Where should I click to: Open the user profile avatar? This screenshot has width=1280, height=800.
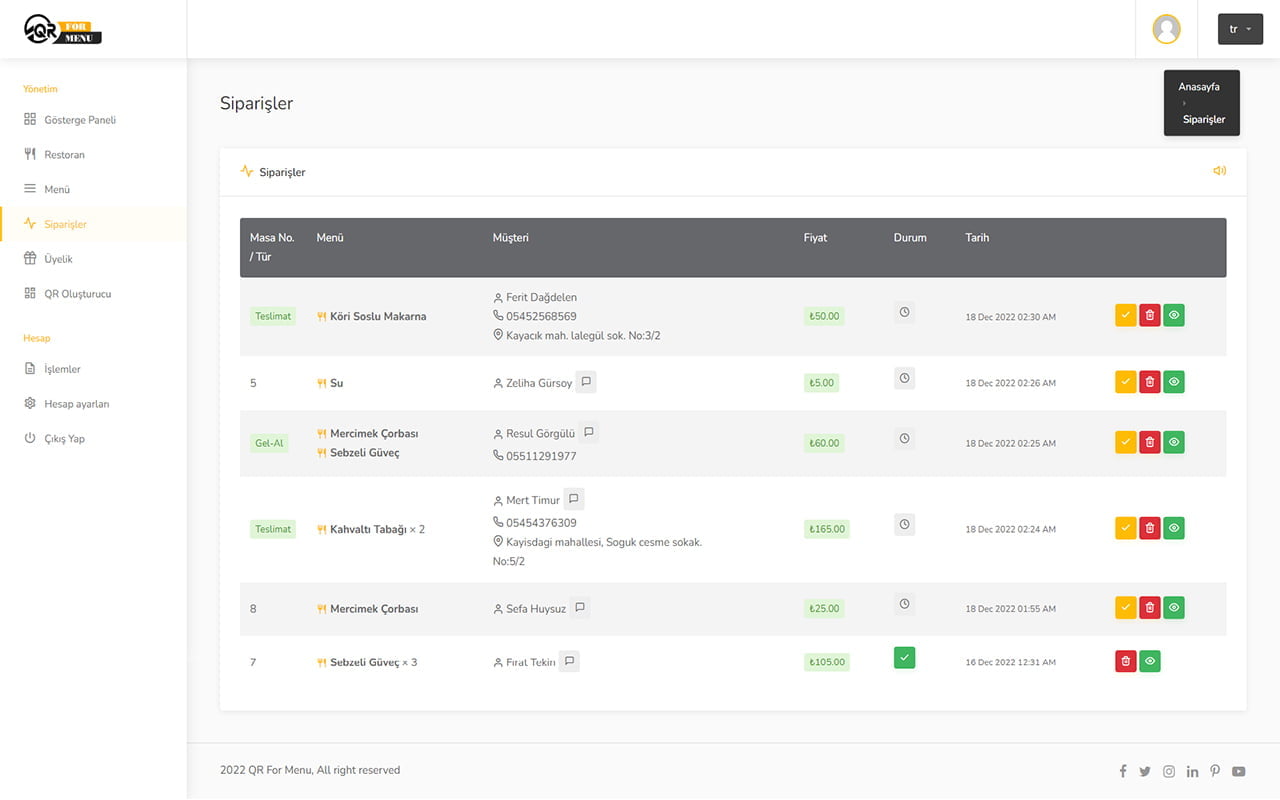tap(1166, 29)
